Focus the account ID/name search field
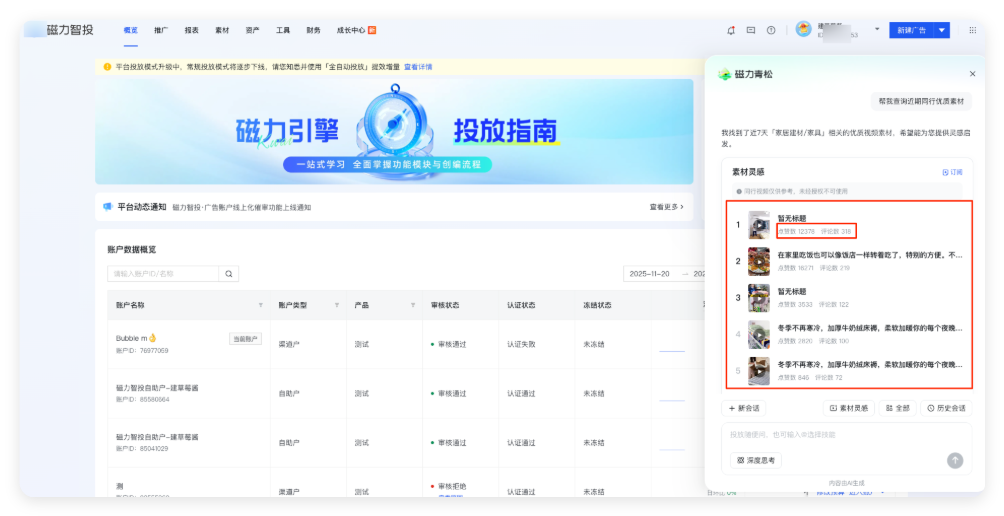The image size is (1004, 516). coord(163,274)
